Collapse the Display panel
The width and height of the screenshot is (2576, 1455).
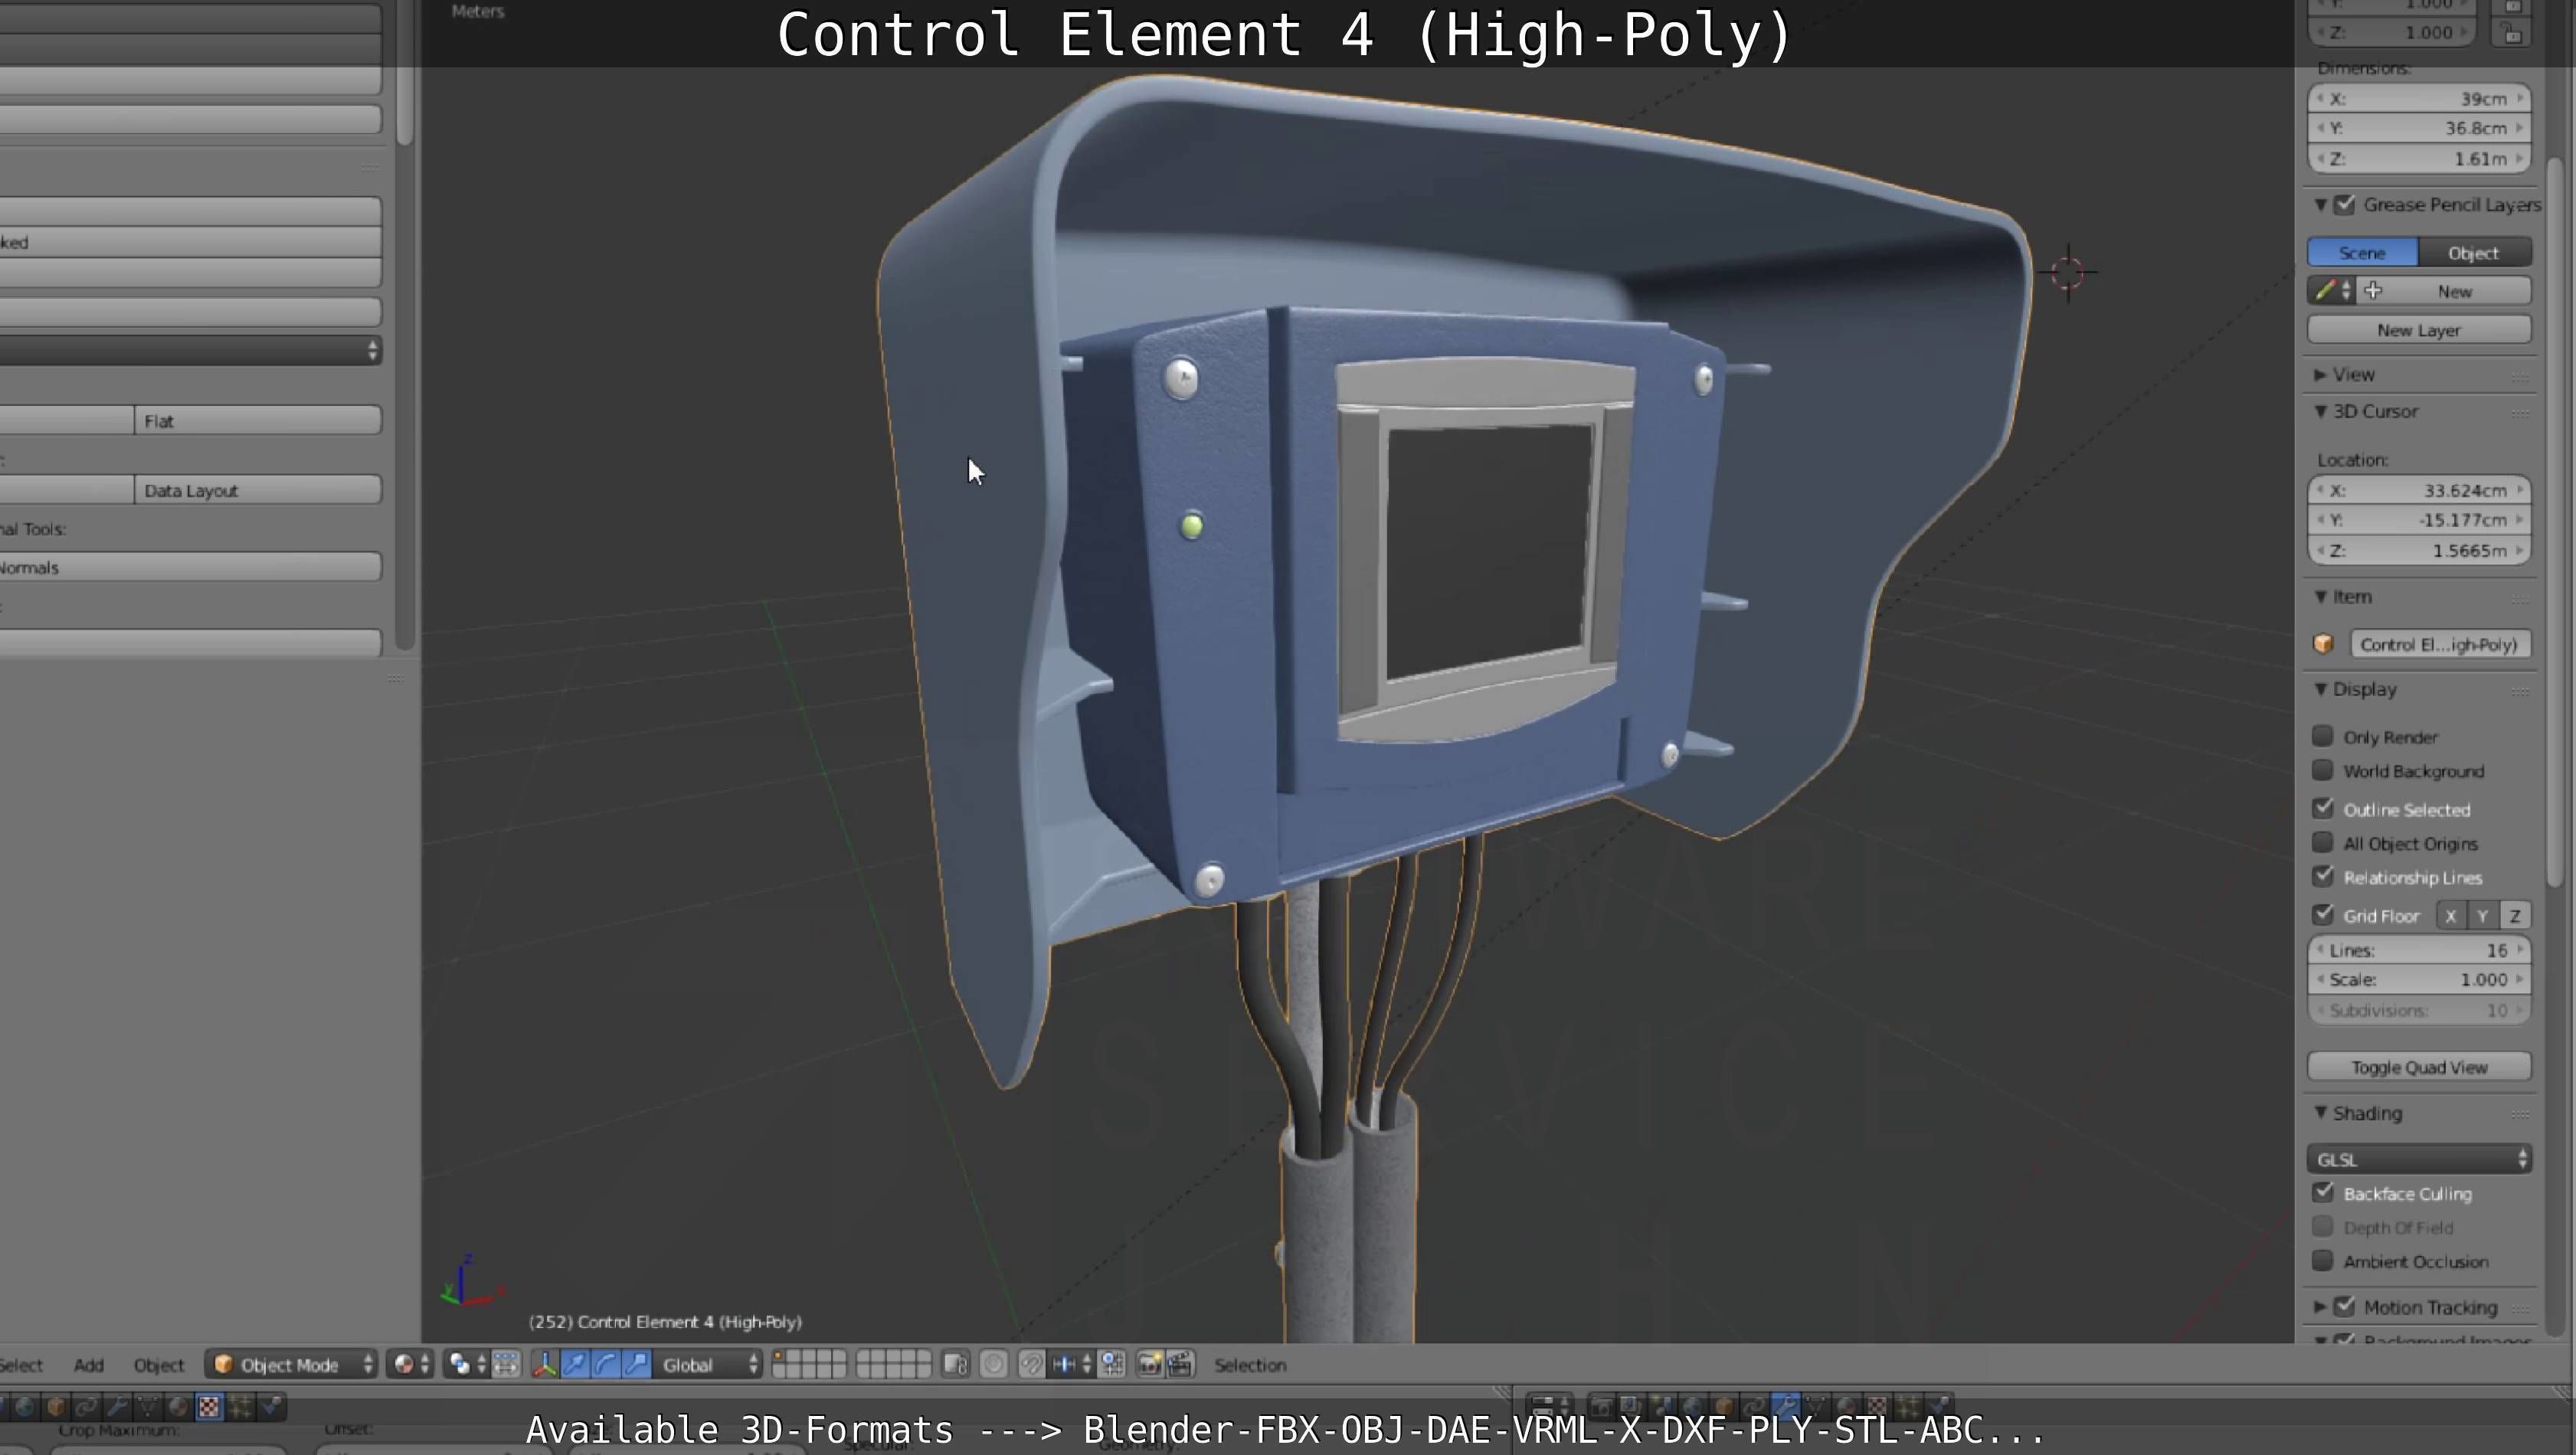tap(2320, 689)
